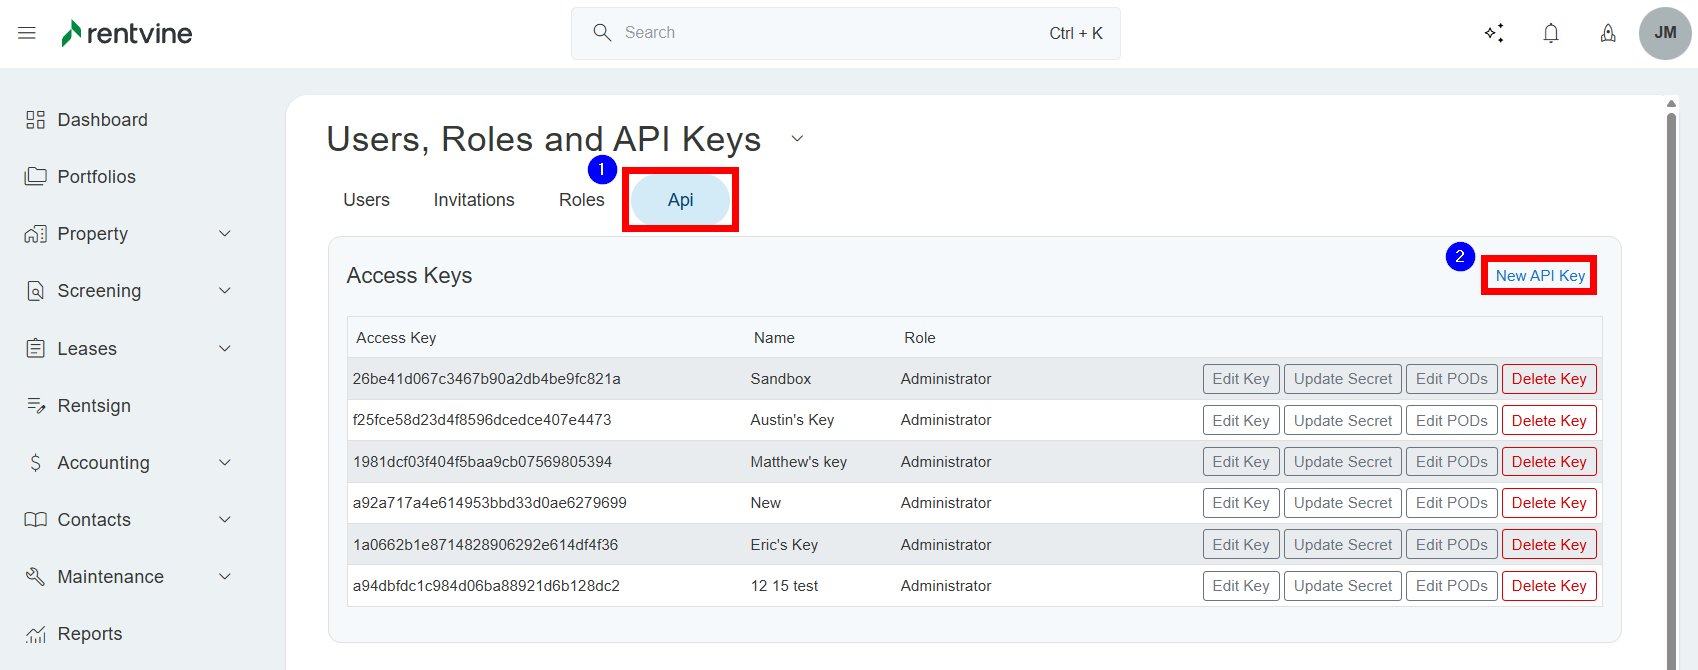Open the hamburger navigation menu
The height and width of the screenshot is (670, 1698).
[x=27, y=33]
